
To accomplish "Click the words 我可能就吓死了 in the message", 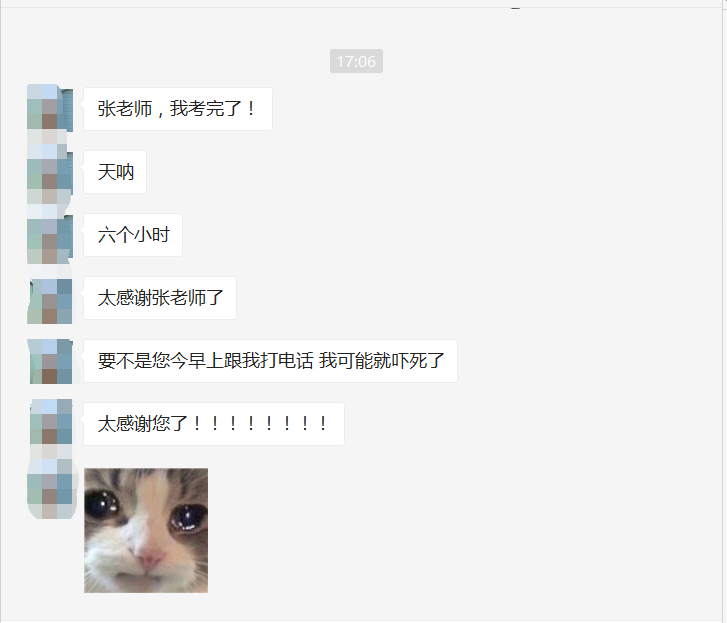I will click(382, 361).
